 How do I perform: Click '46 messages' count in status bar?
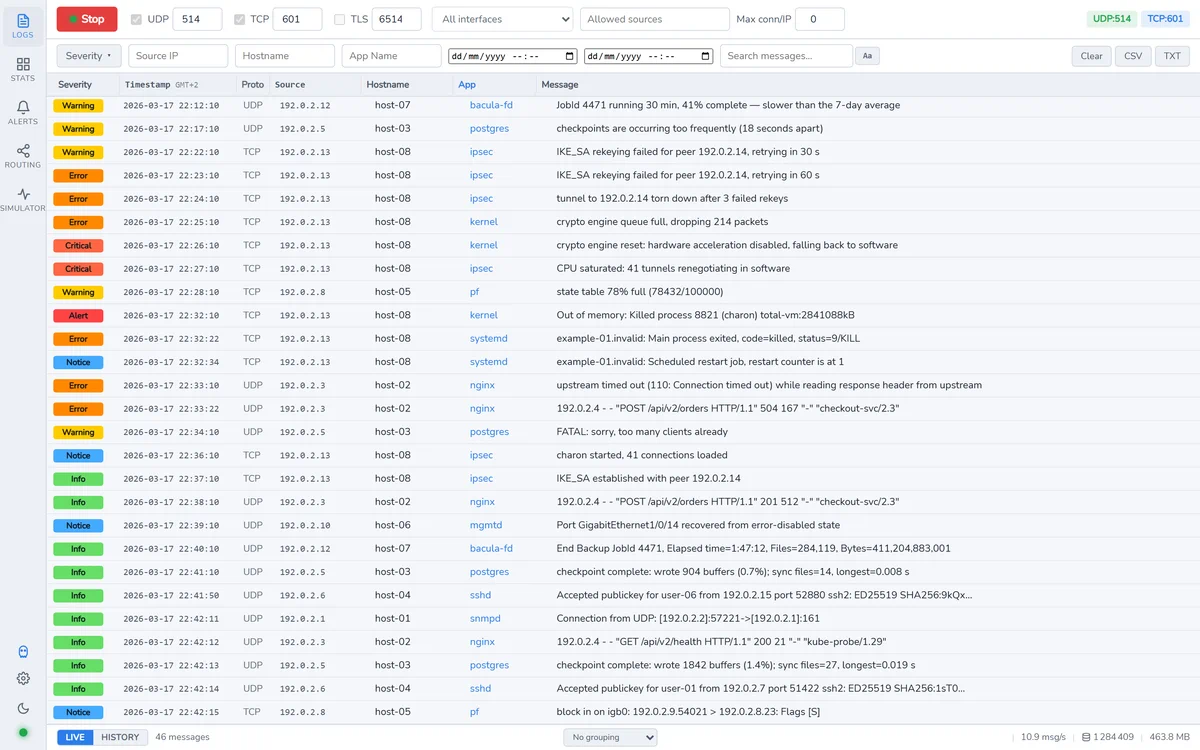(182, 737)
